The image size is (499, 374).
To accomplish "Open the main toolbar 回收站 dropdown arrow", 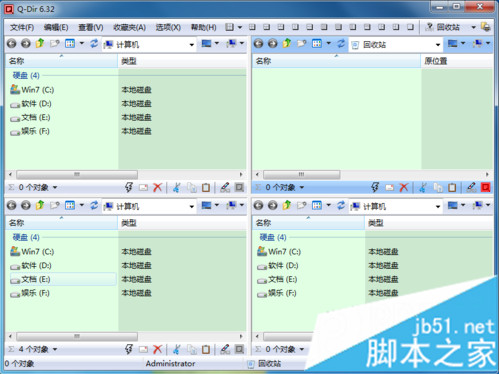I will 473,27.
